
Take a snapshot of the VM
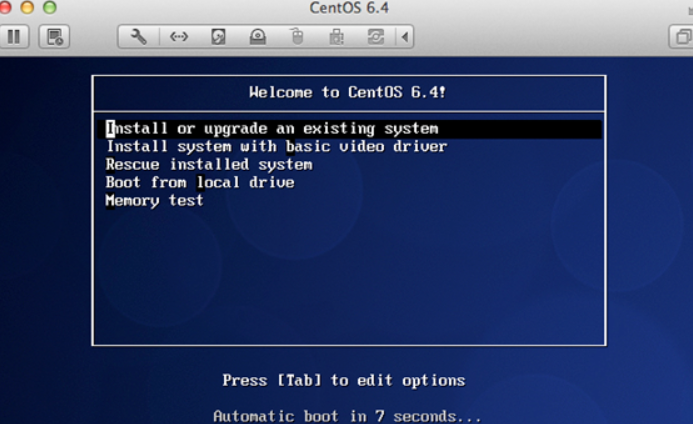click(54, 37)
